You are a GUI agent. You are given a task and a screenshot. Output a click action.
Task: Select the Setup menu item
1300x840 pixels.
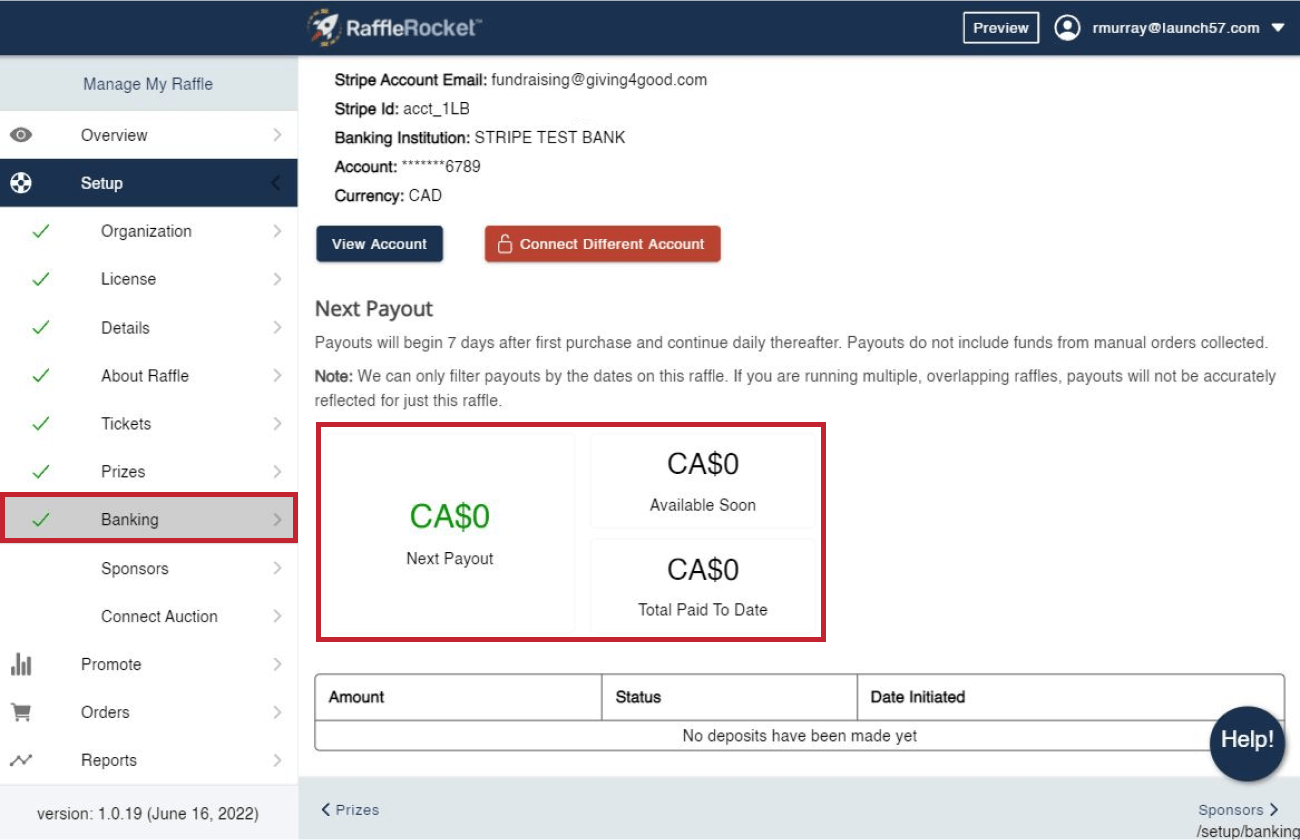[148, 183]
